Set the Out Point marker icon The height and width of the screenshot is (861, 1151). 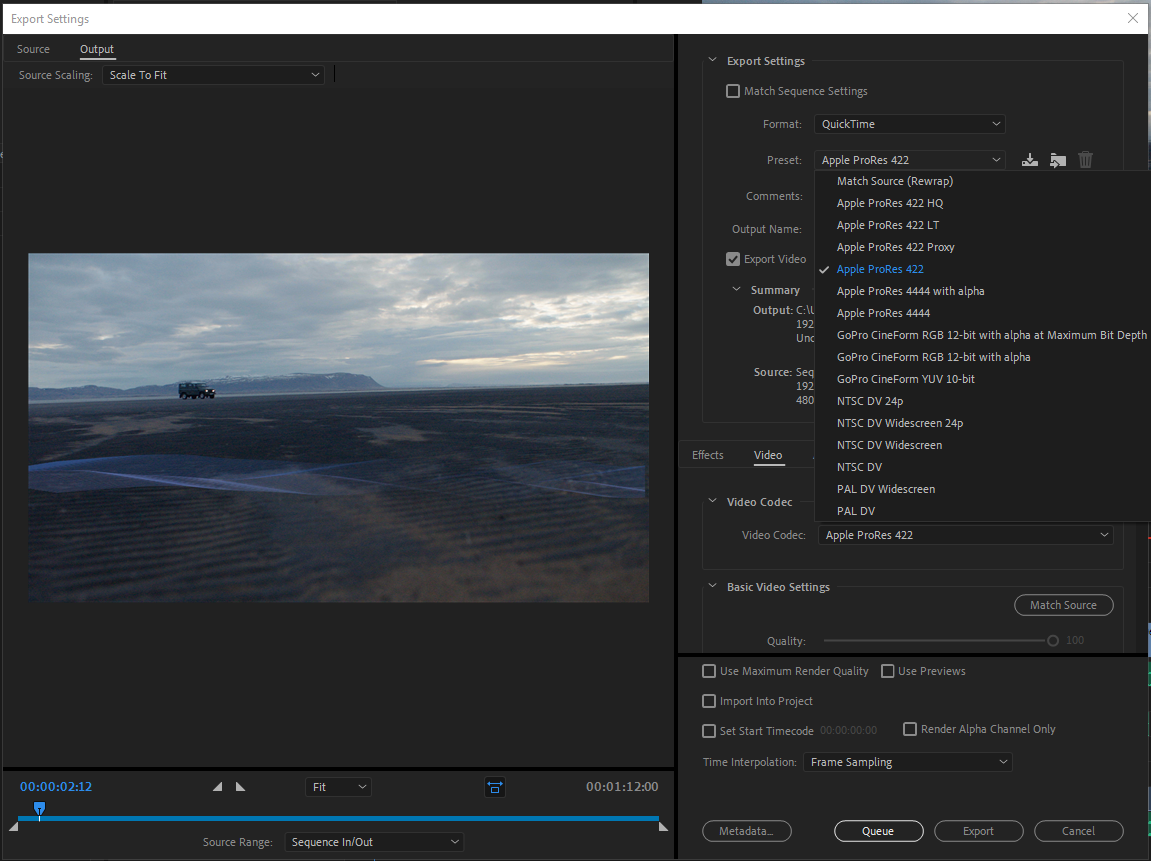click(x=241, y=787)
